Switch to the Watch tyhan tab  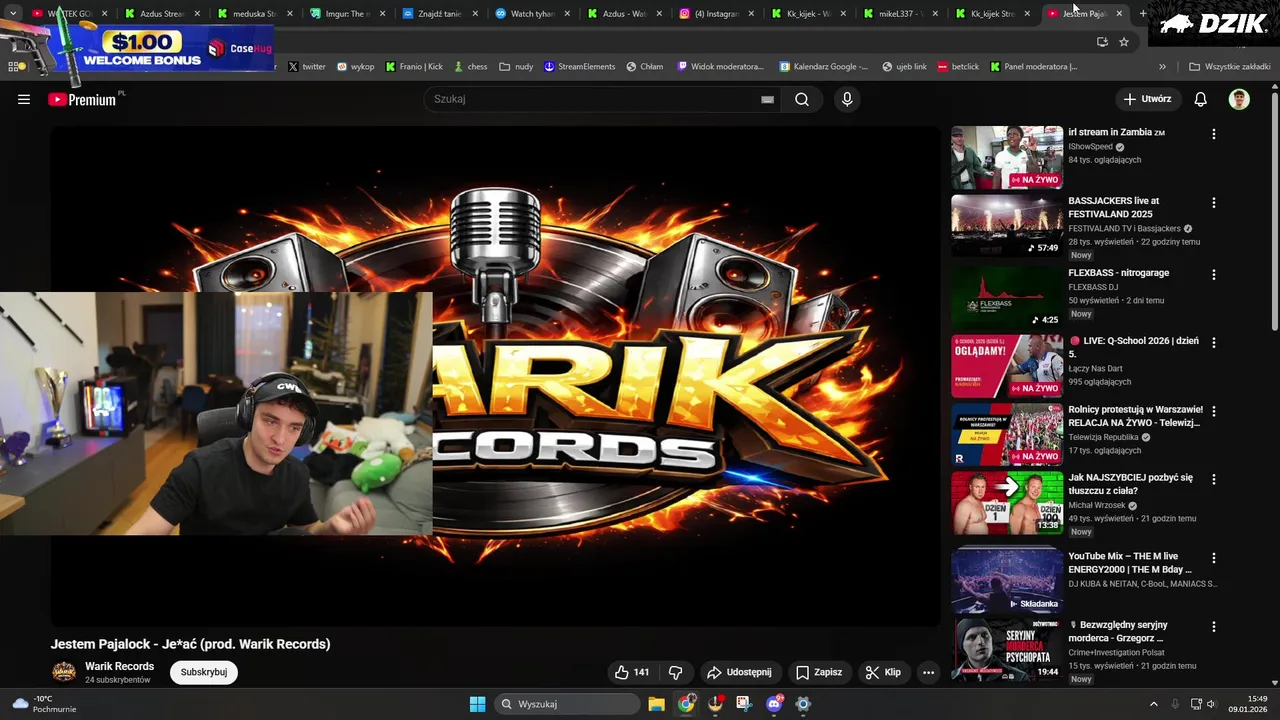coord(531,14)
